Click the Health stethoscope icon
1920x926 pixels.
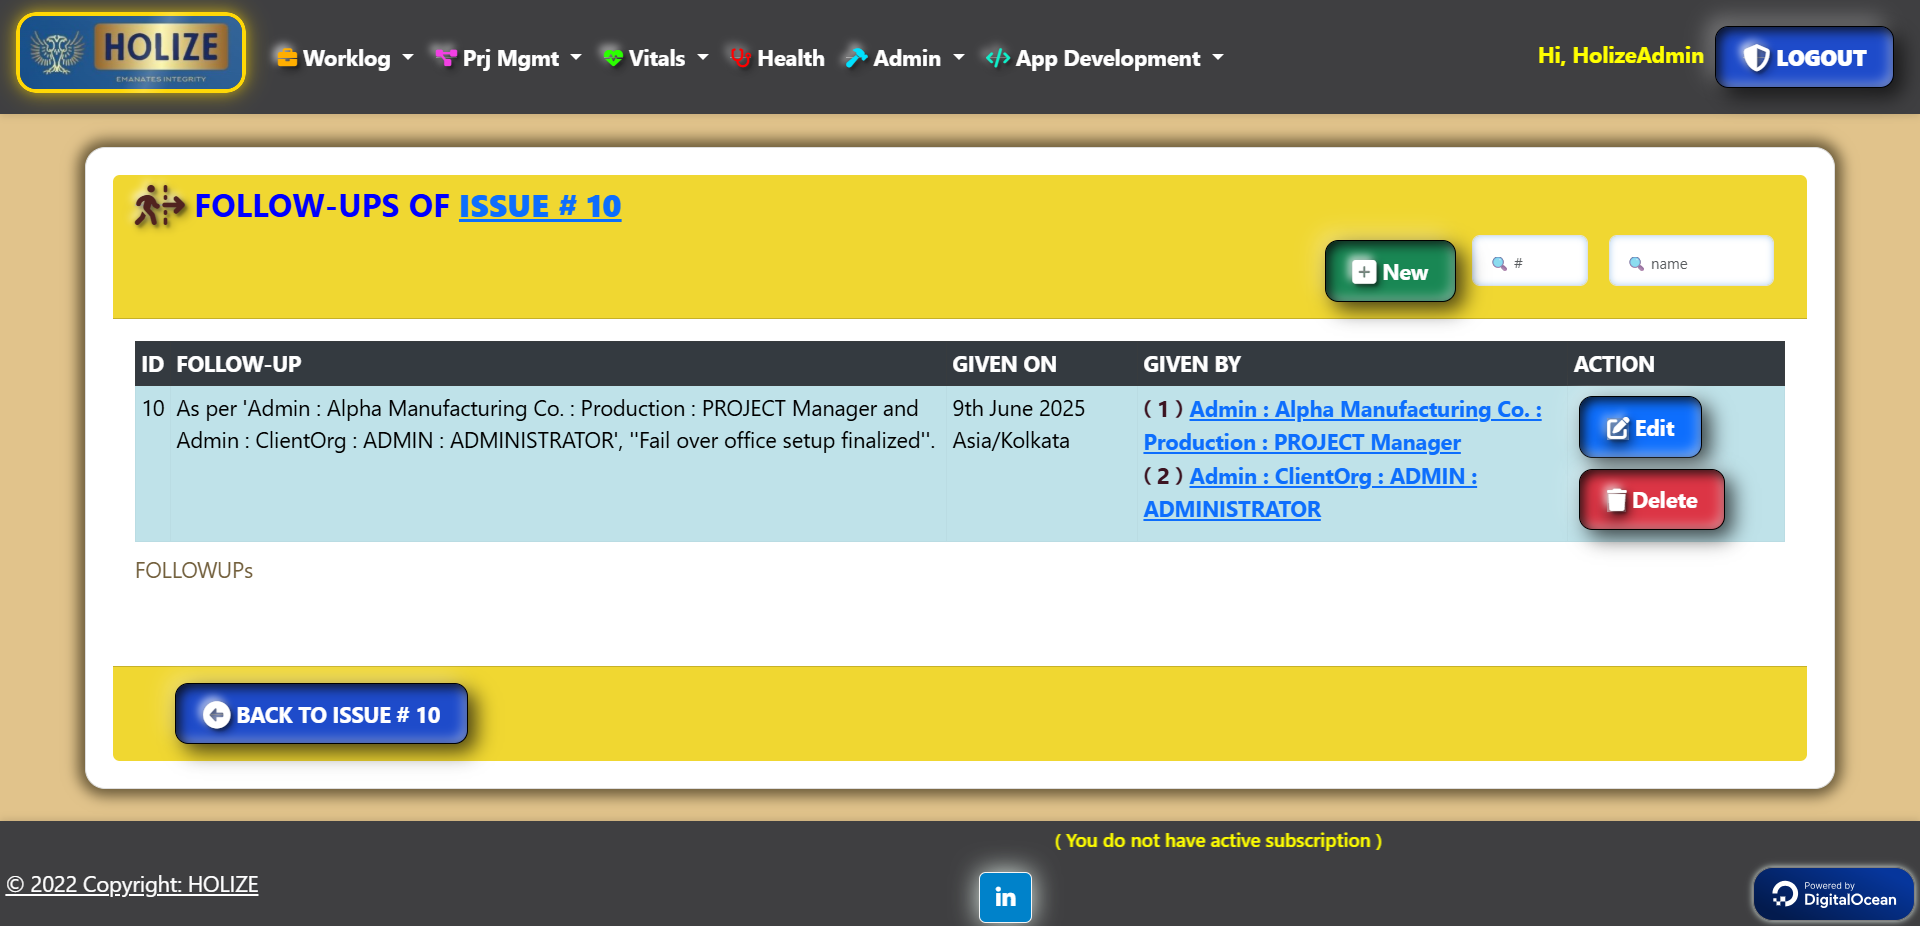tap(740, 58)
